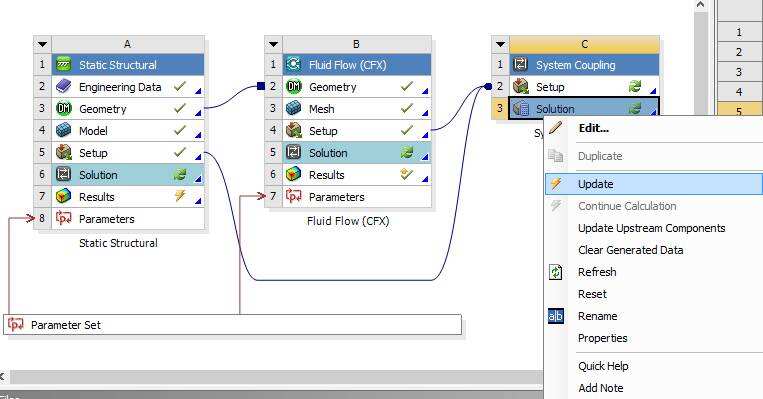The height and width of the screenshot is (399, 763).
Task: Click the update-required lightning icon on Results row A7
Action: (180, 196)
